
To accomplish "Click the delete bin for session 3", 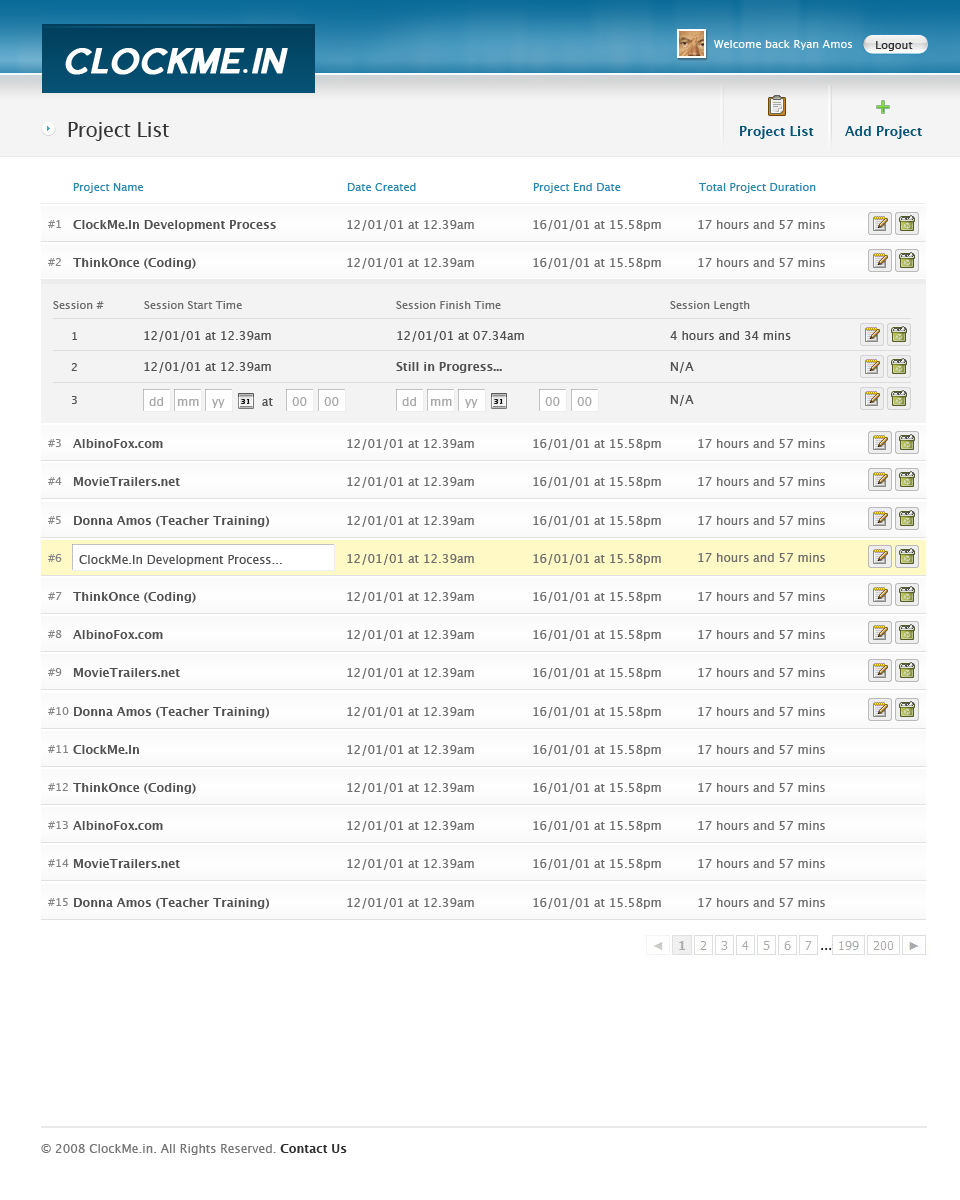I will point(899,399).
